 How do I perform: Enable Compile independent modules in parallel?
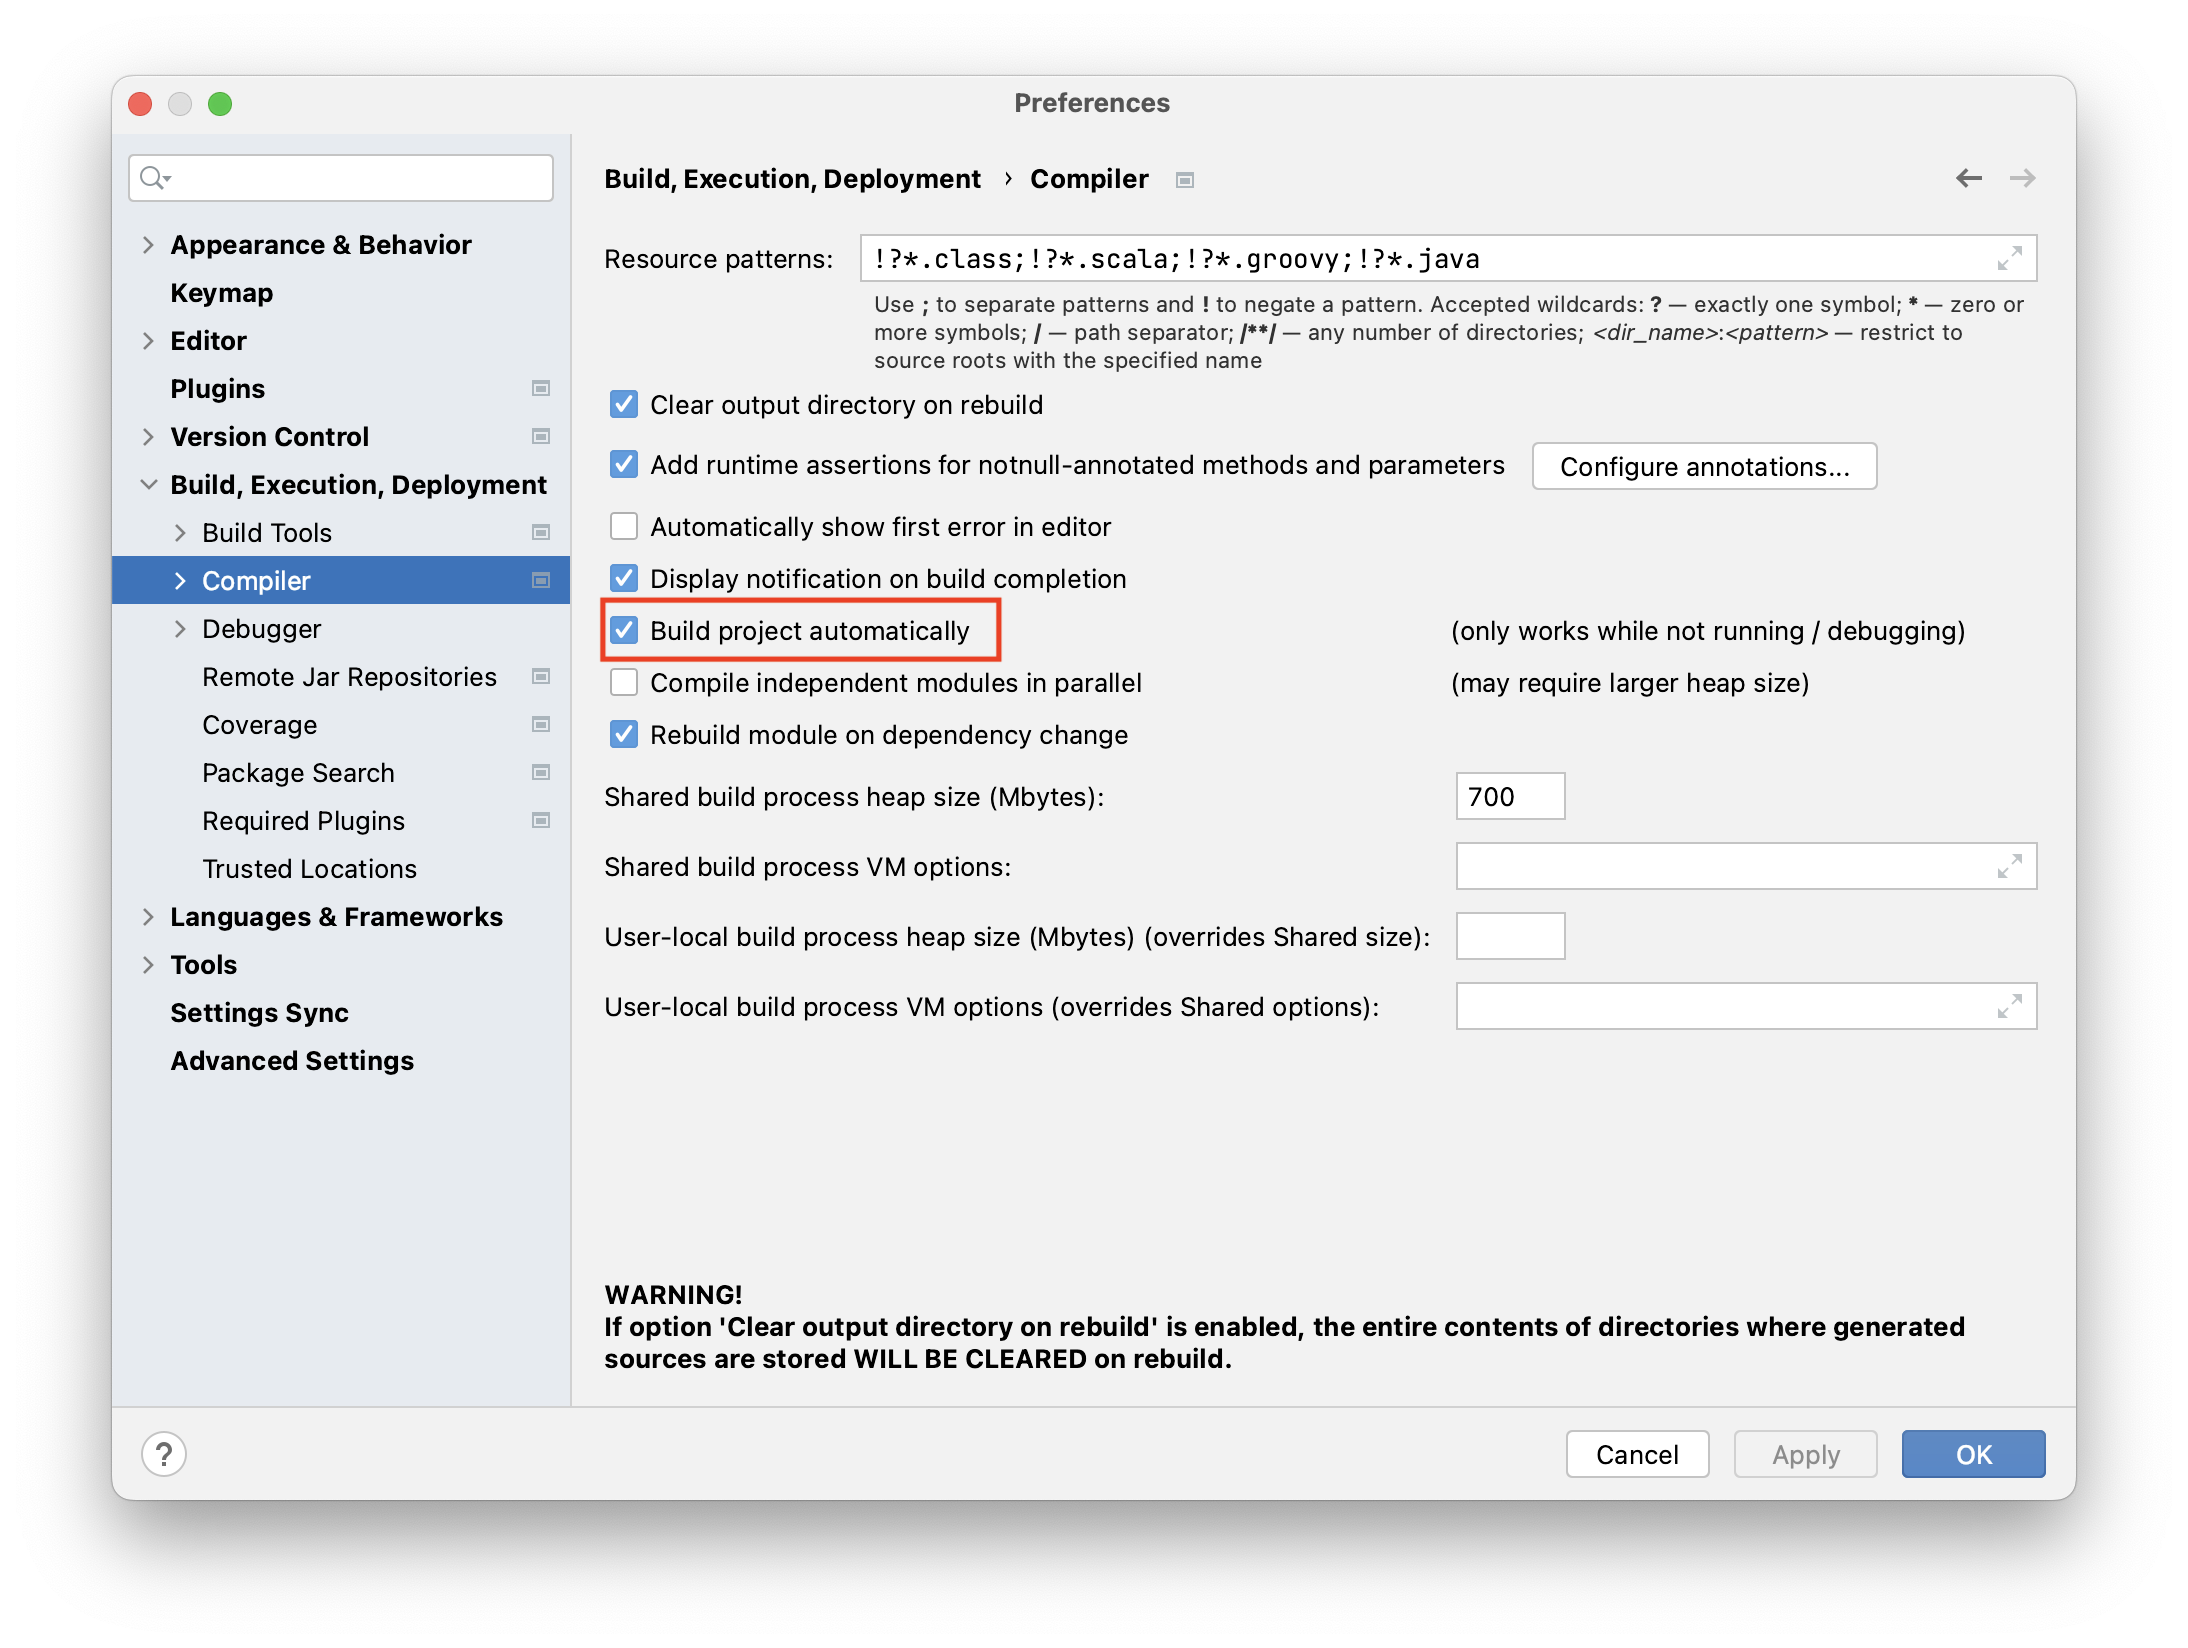tap(624, 683)
